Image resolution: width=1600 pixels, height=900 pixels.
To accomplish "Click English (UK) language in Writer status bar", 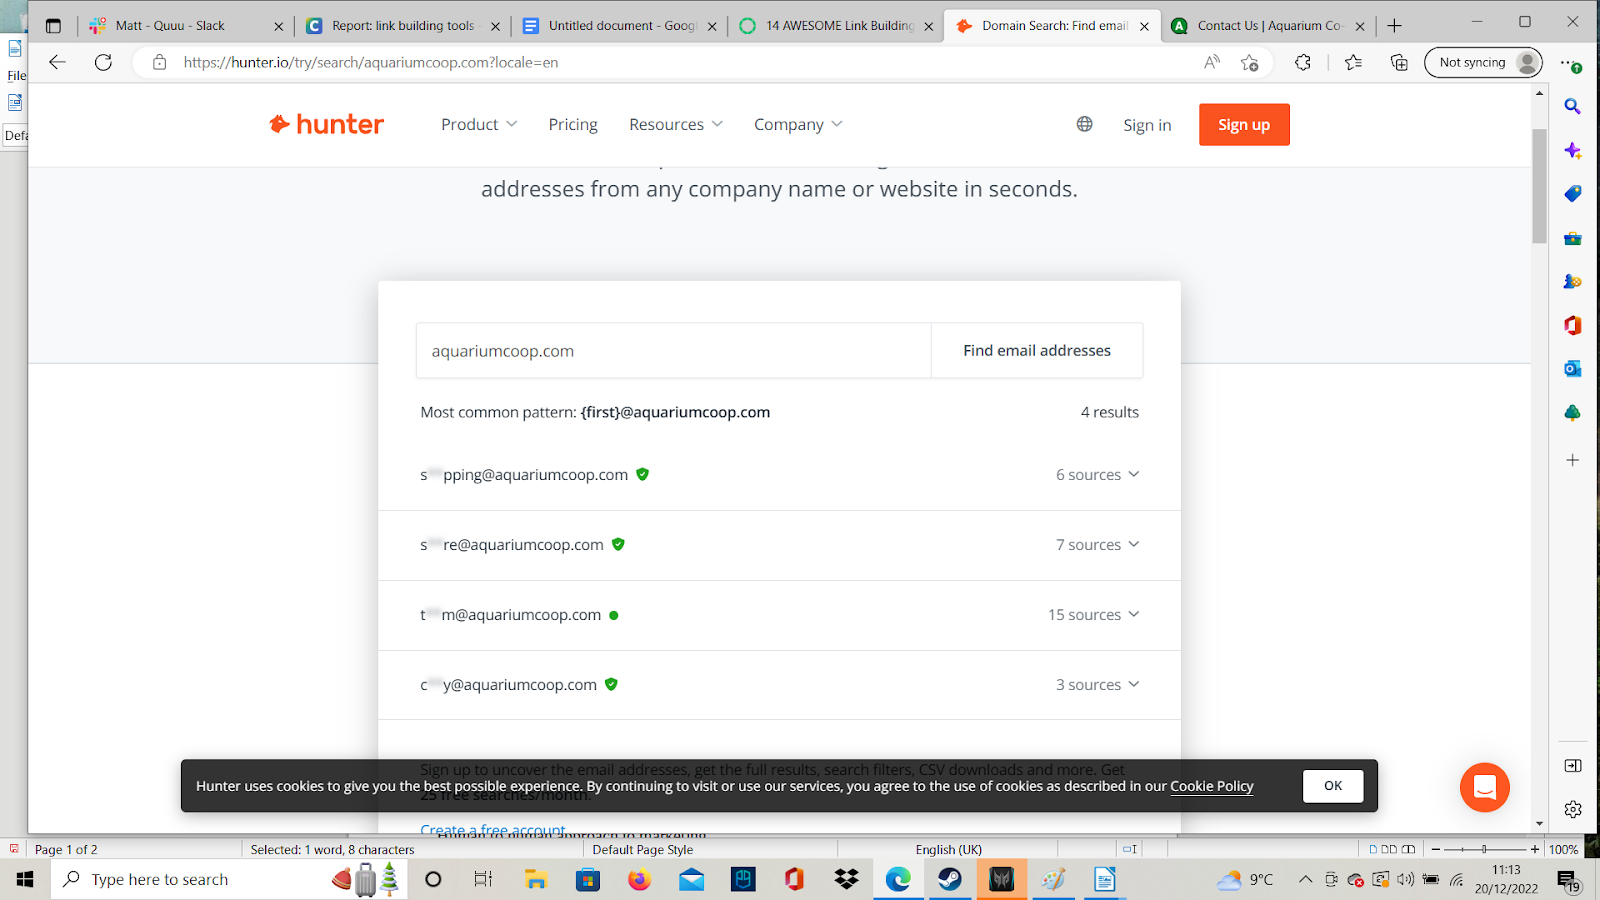I will (x=949, y=849).
